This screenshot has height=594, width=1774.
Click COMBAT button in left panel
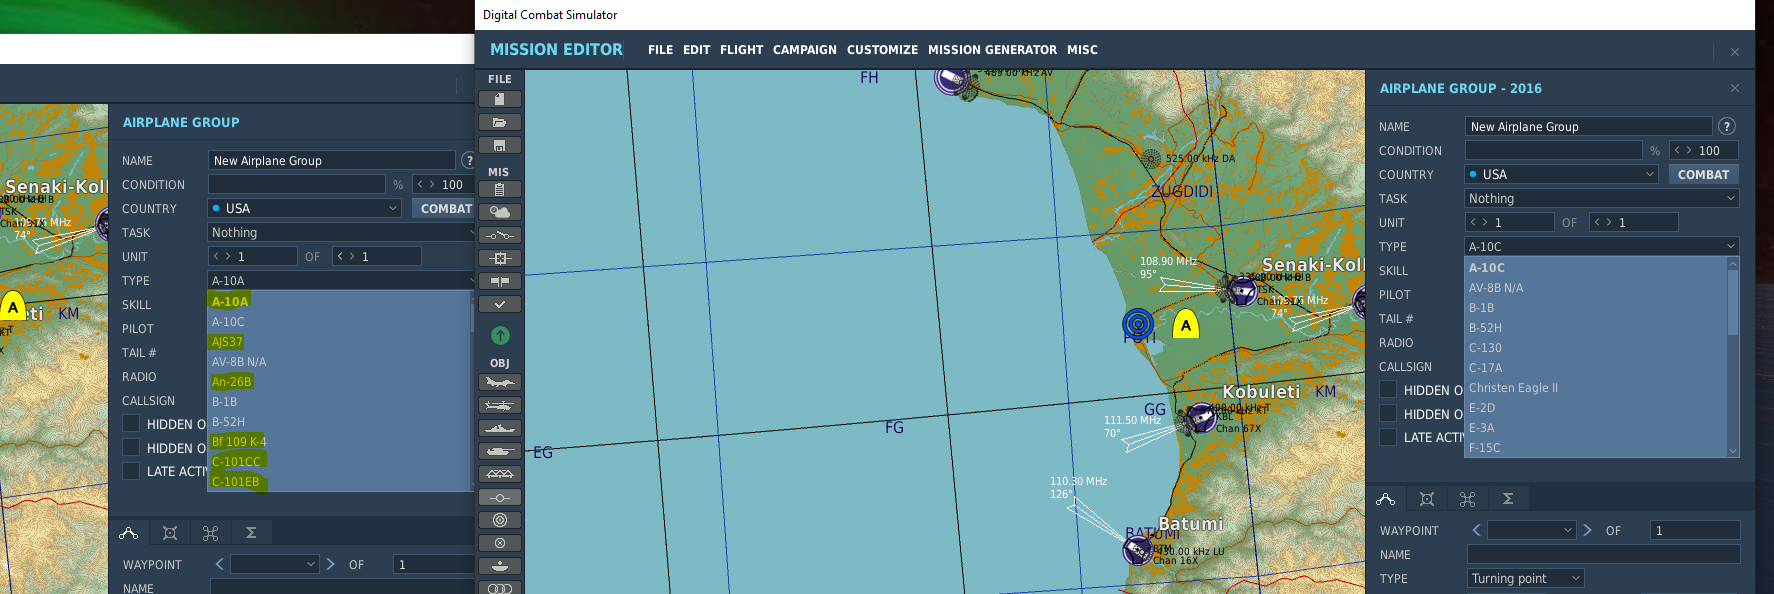tap(444, 208)
